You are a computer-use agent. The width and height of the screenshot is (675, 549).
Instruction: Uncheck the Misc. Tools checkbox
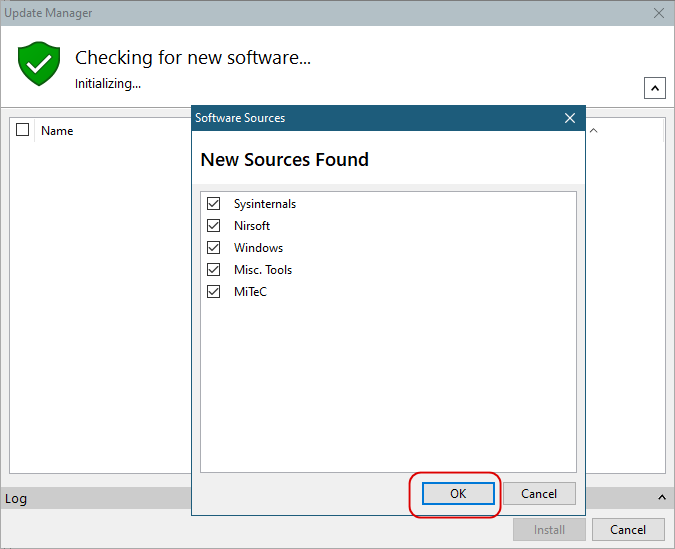[214, 269]
